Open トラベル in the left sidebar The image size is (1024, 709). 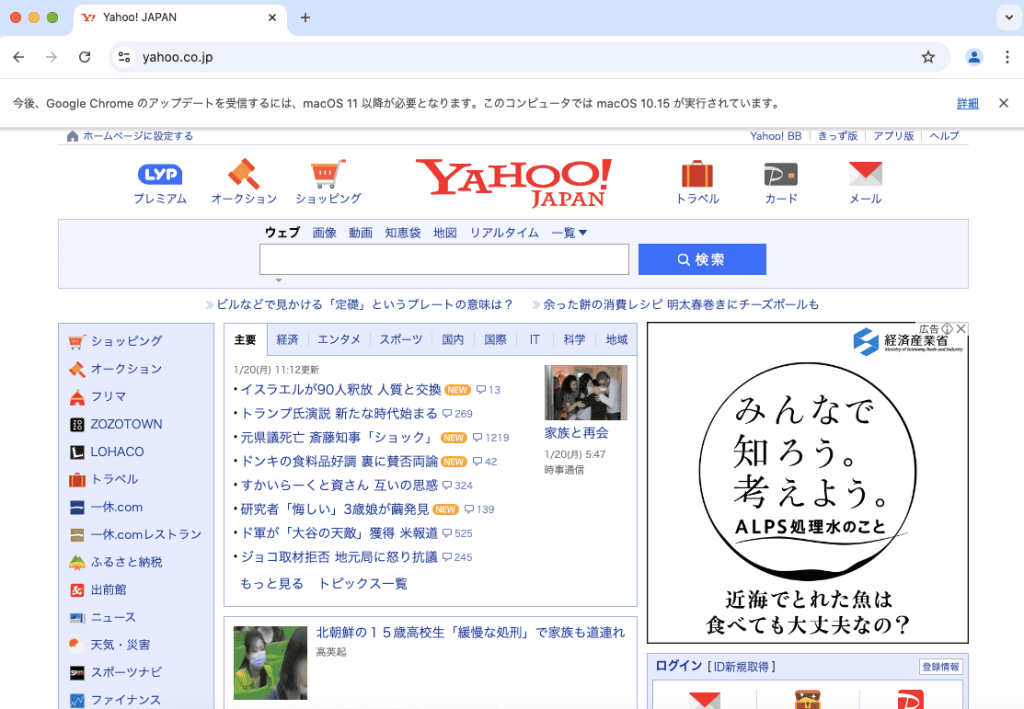click(114, 479)
